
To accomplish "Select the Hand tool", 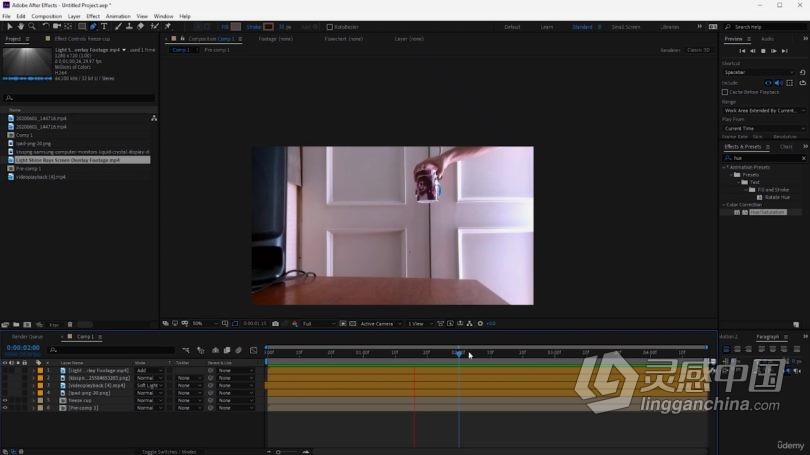I will click(x=21, y=26).
